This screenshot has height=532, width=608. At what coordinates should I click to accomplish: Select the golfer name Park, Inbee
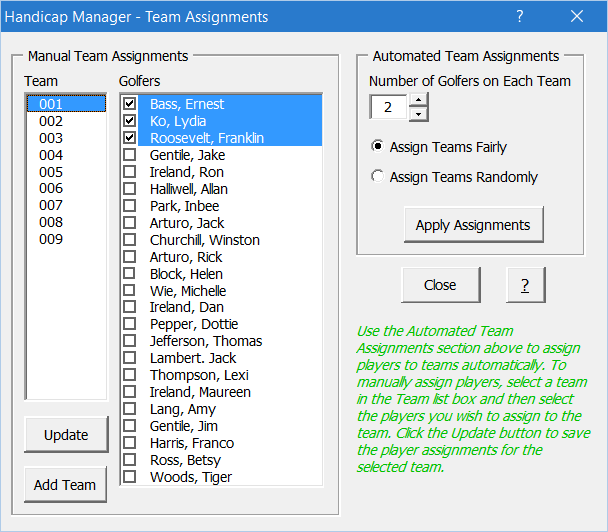[x=185, y=206]
